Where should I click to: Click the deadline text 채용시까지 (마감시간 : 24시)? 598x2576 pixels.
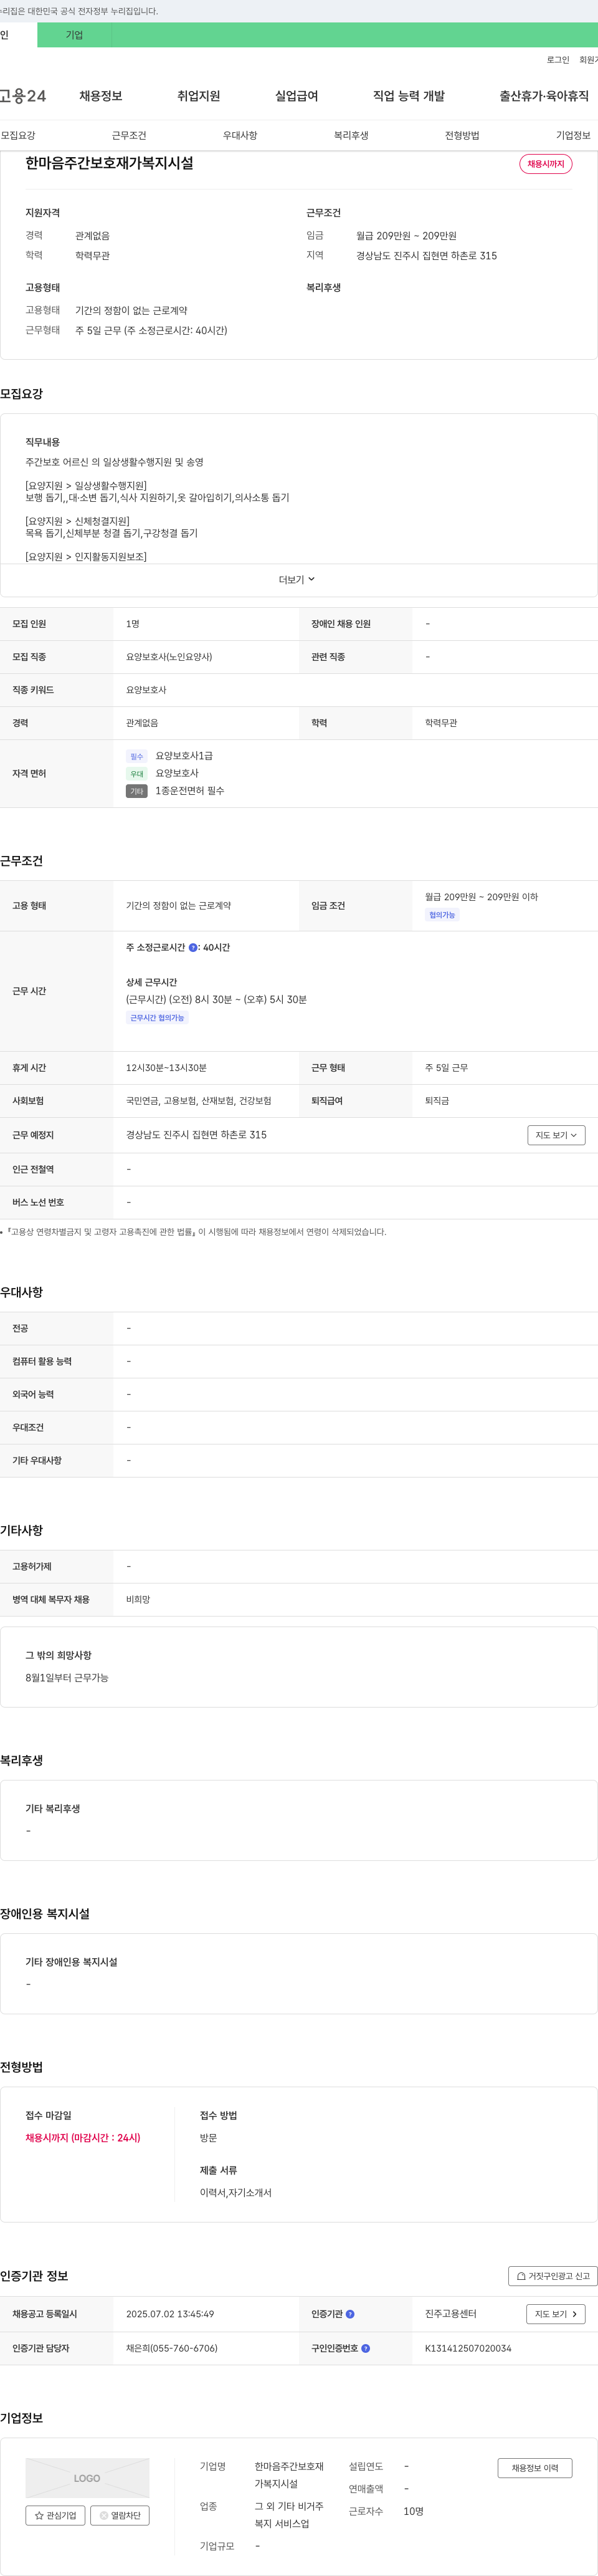(x=83, y=2138)
